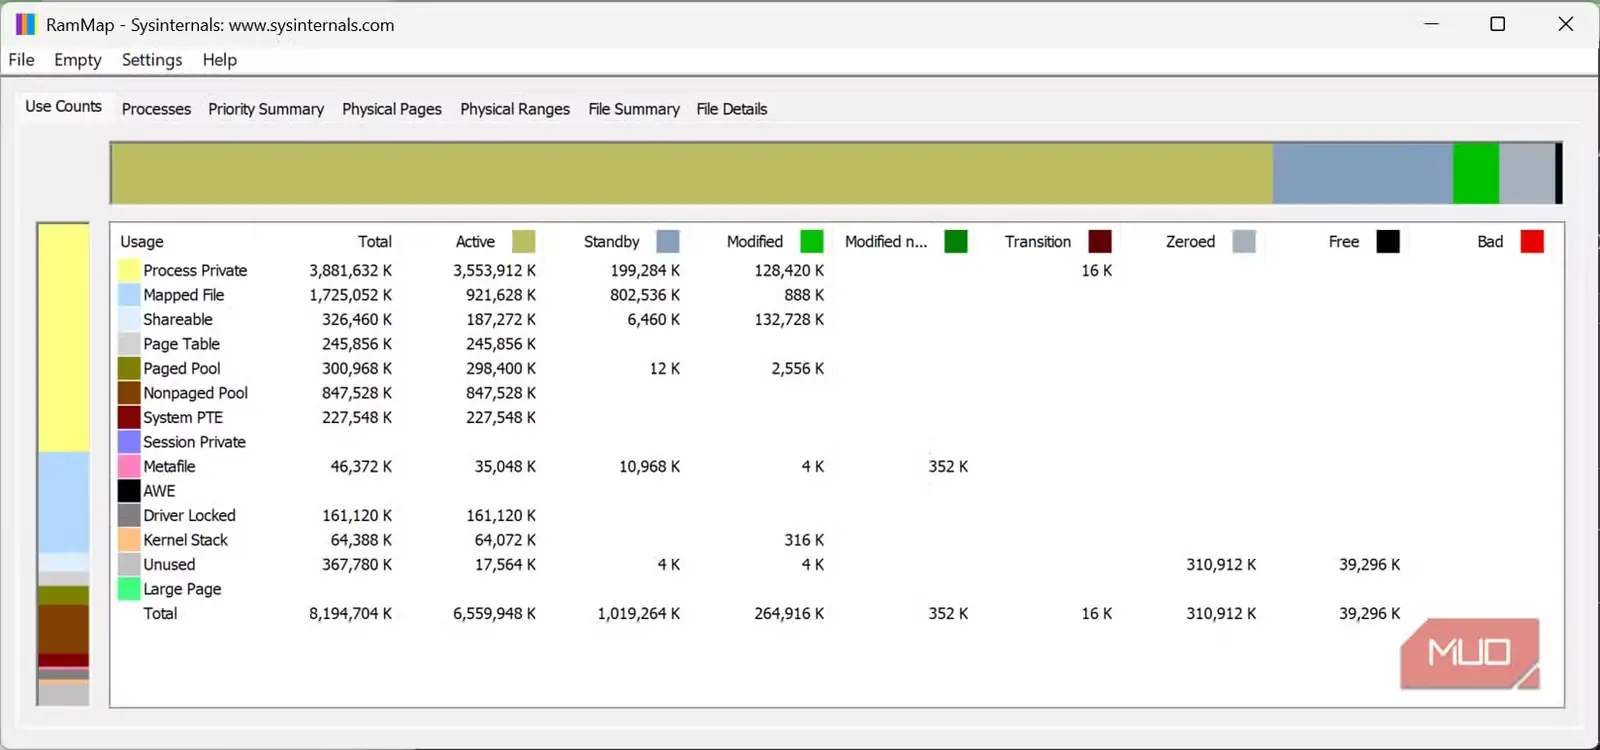Click the Unused zeroed value 310,912 K

click(x=1221, y=565)
